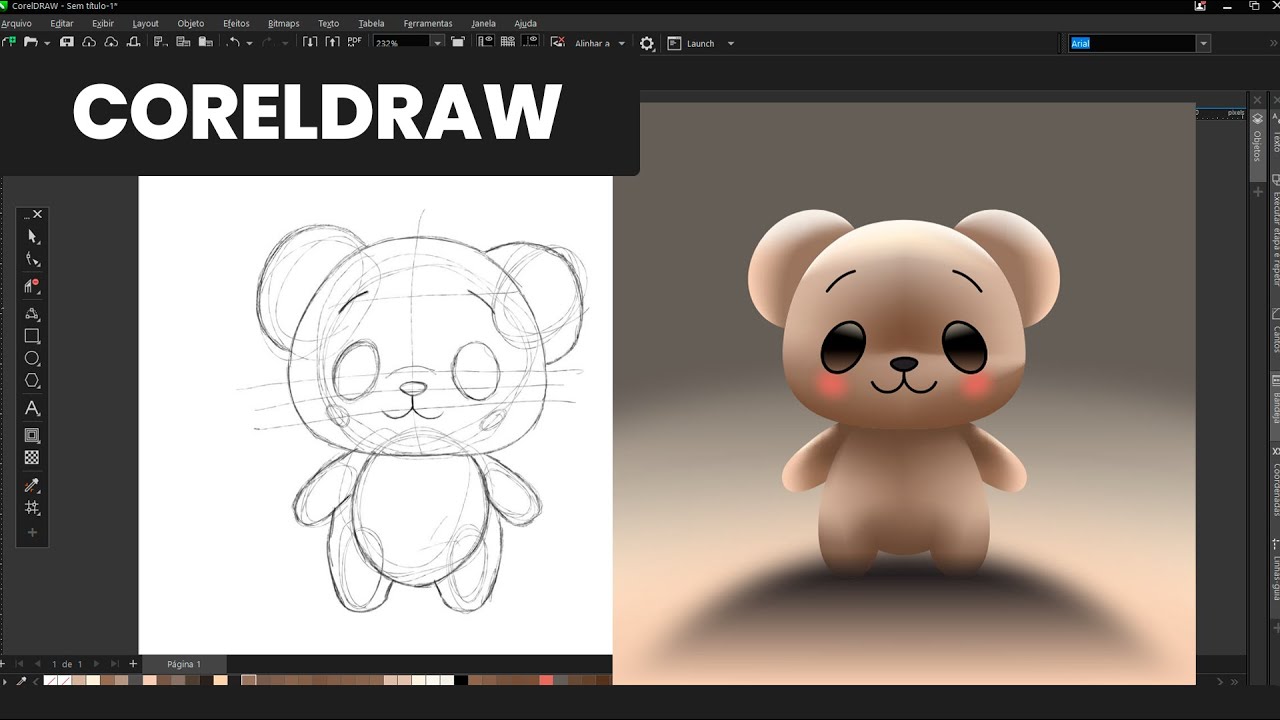
Task: Go to the next page arrow
Action: [96, 664]
